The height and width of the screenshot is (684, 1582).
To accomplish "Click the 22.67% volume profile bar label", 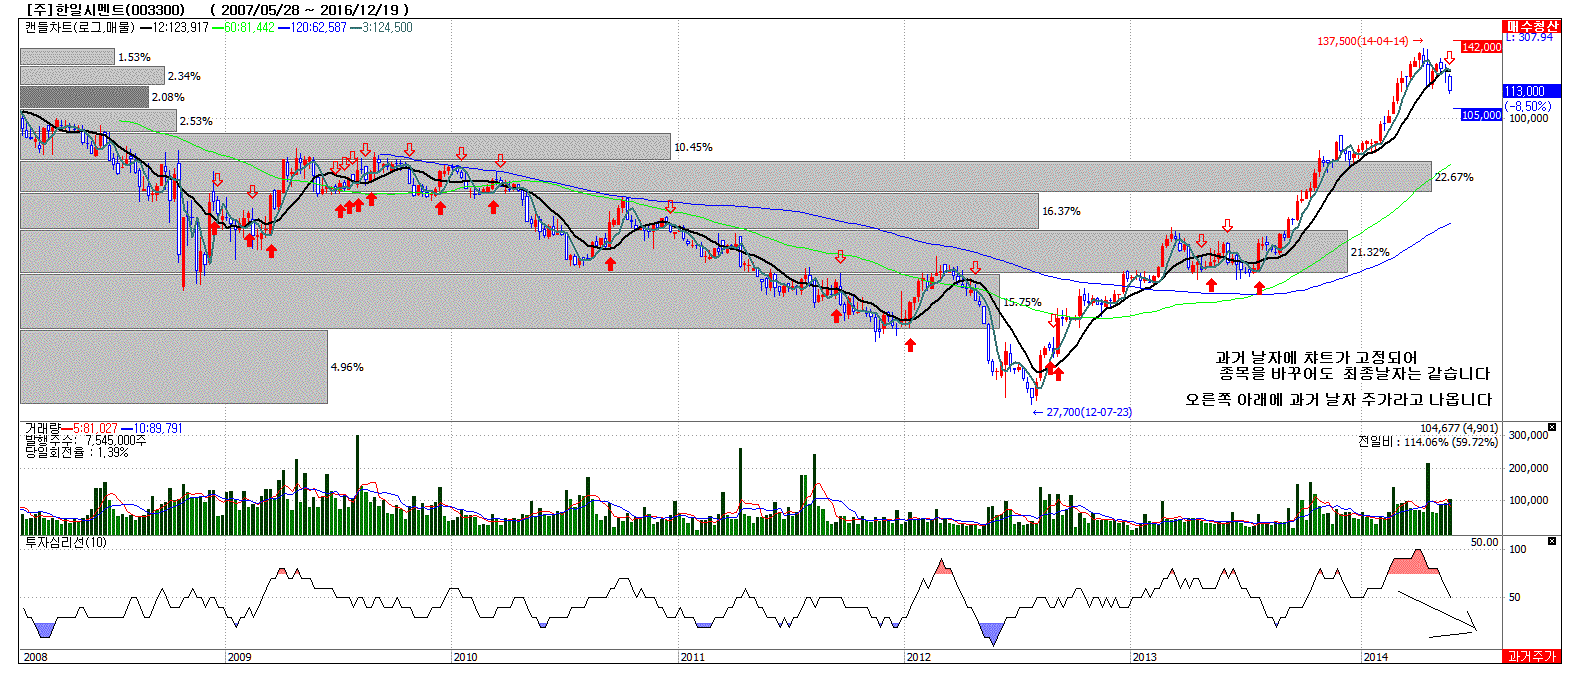I will pyautogui.click(x=1453, y=177).
